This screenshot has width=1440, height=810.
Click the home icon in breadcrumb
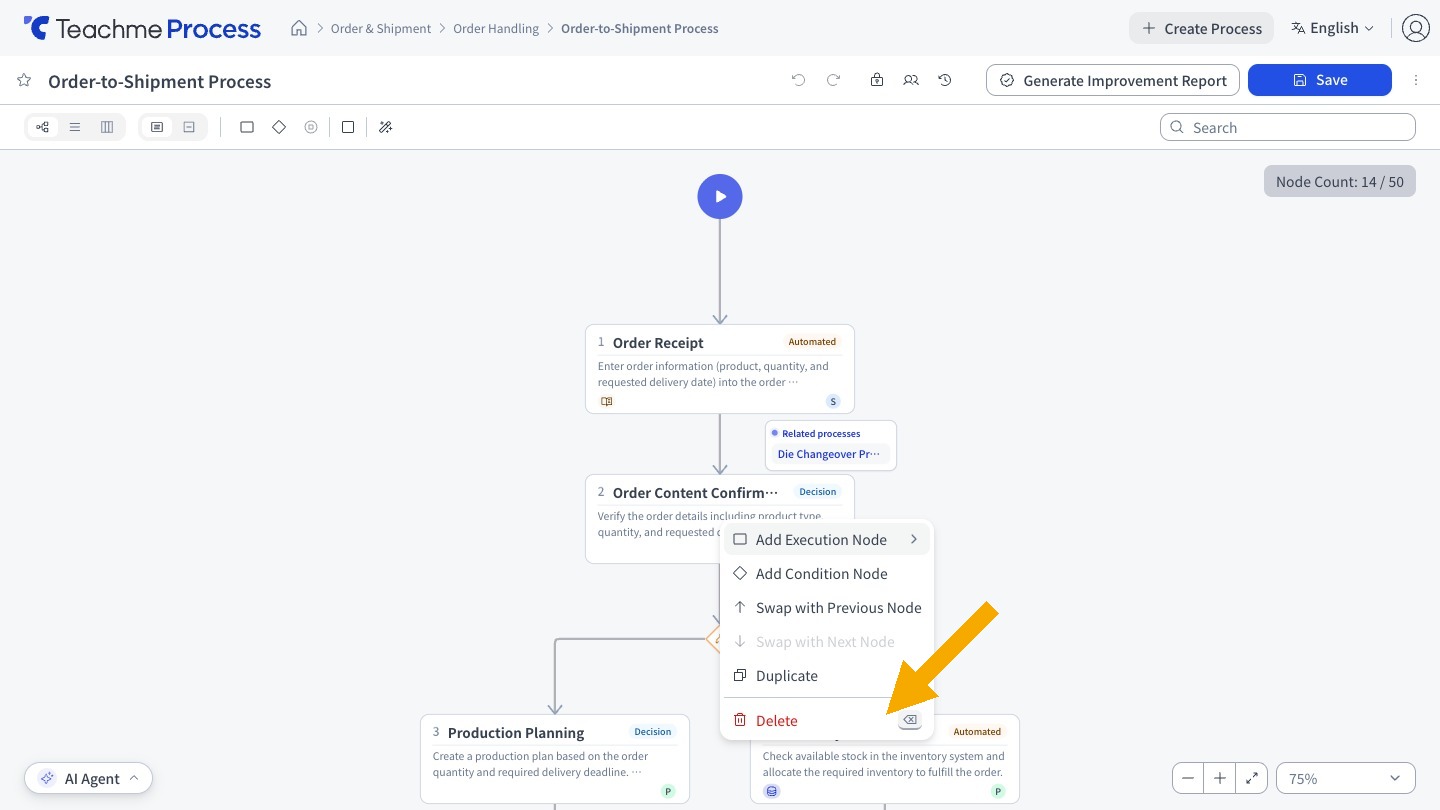298,28
